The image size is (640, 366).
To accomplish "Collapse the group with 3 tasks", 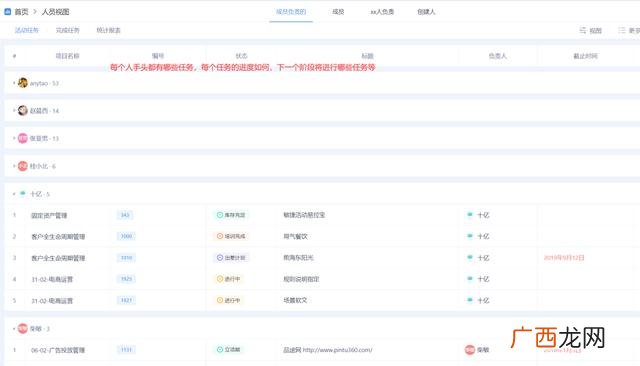I will pyautogui.click(x=14, y=328).
